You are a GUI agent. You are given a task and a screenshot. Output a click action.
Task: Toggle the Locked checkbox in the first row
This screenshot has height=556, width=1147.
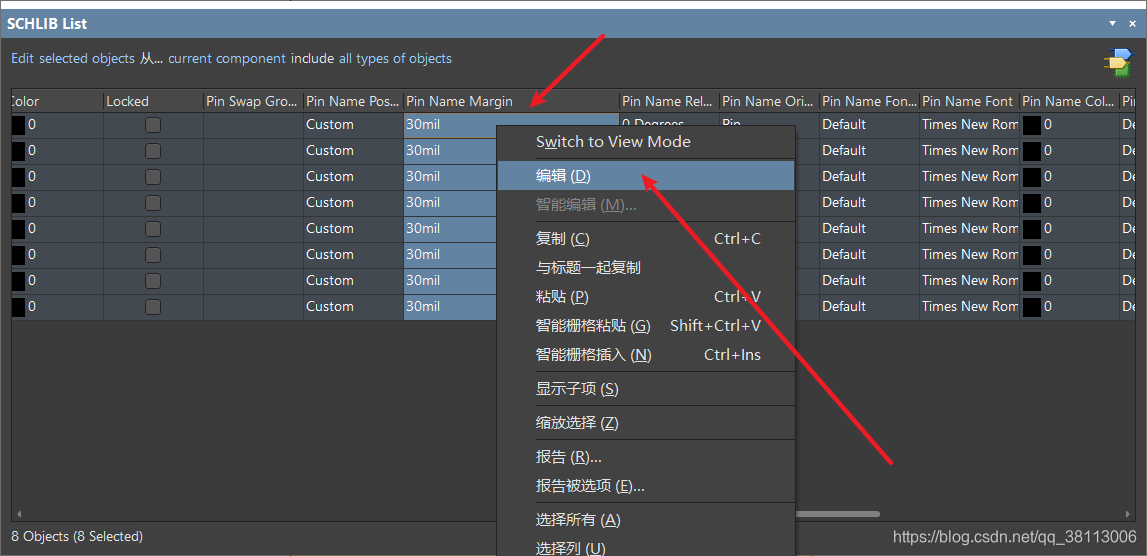(153, 125)
